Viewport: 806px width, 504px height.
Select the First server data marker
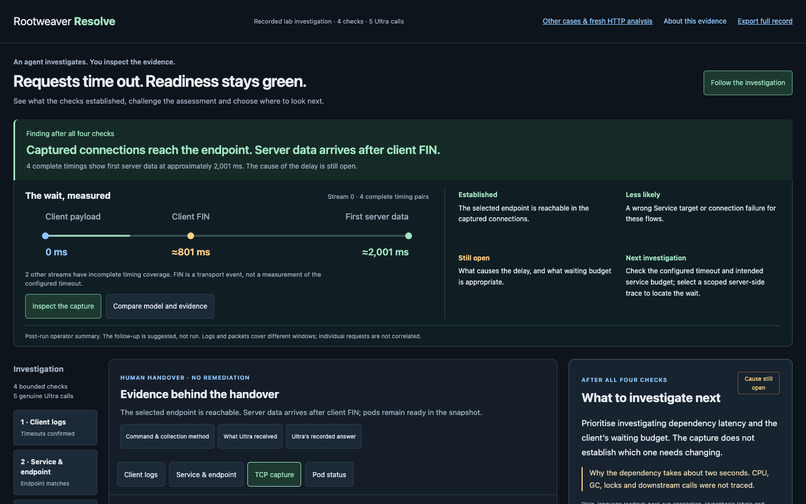408,236
